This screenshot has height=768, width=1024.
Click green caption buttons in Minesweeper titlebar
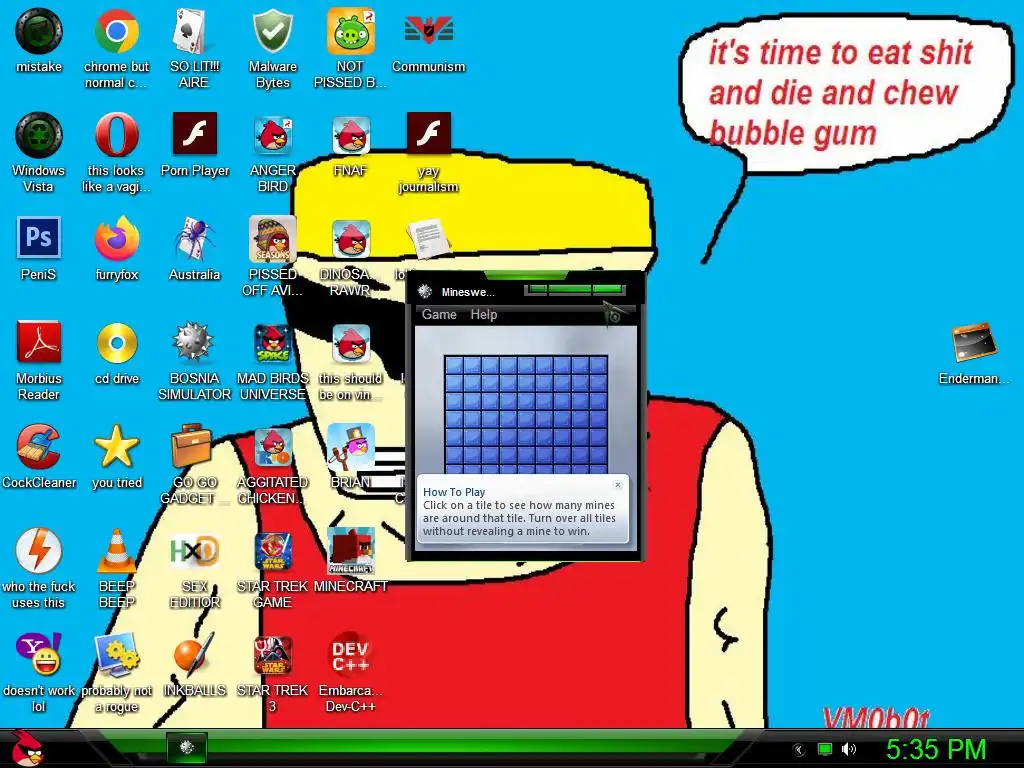pos(575,289)
